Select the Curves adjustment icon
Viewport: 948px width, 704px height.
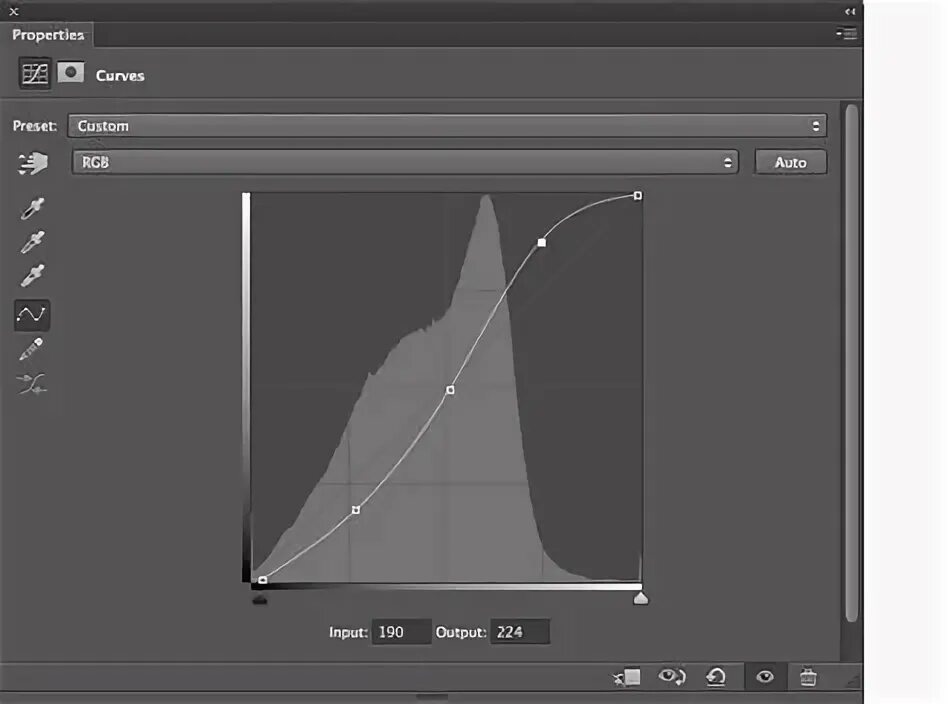pyautogui.click(x=34, y=74)
